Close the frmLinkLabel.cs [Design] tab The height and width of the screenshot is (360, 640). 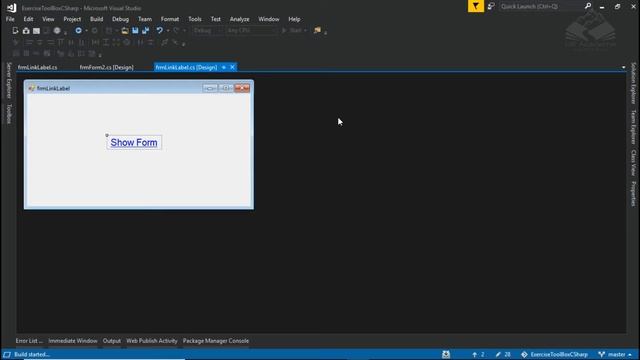pos(232,67)
